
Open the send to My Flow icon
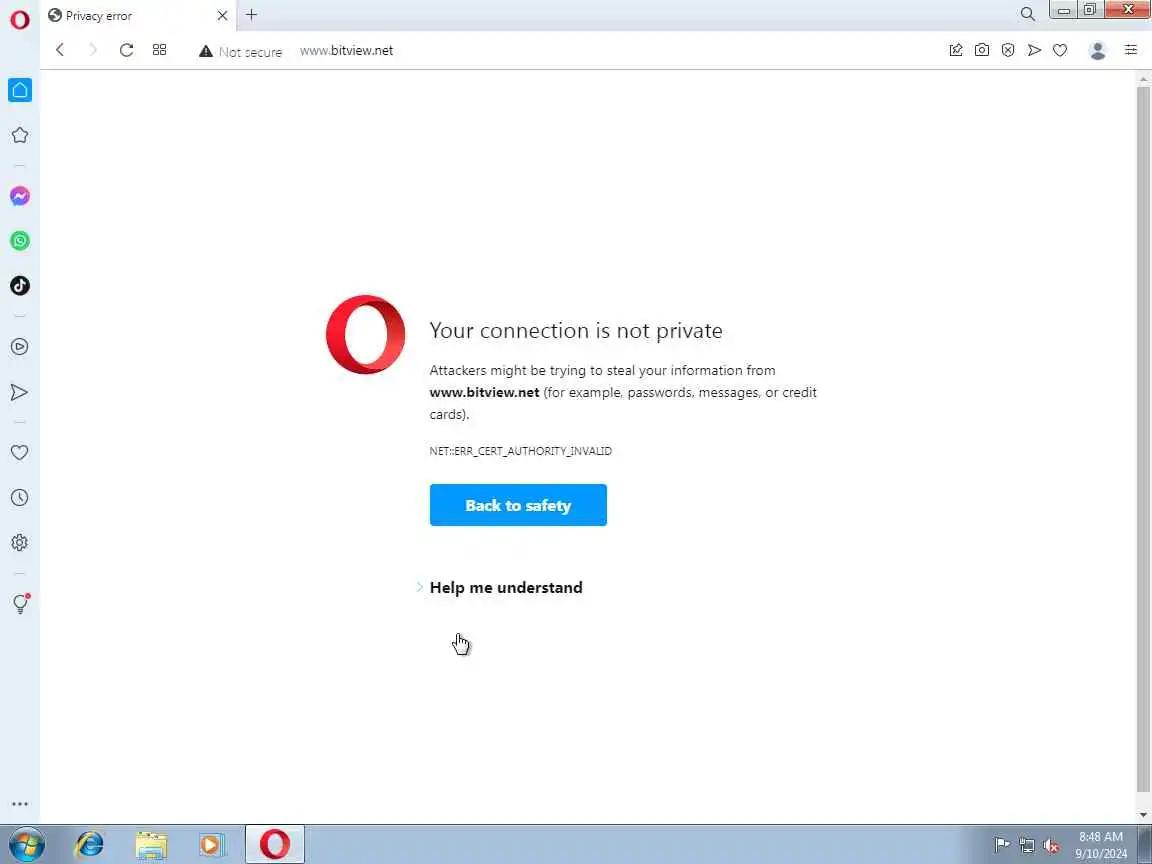click(x=1034, y=50)
